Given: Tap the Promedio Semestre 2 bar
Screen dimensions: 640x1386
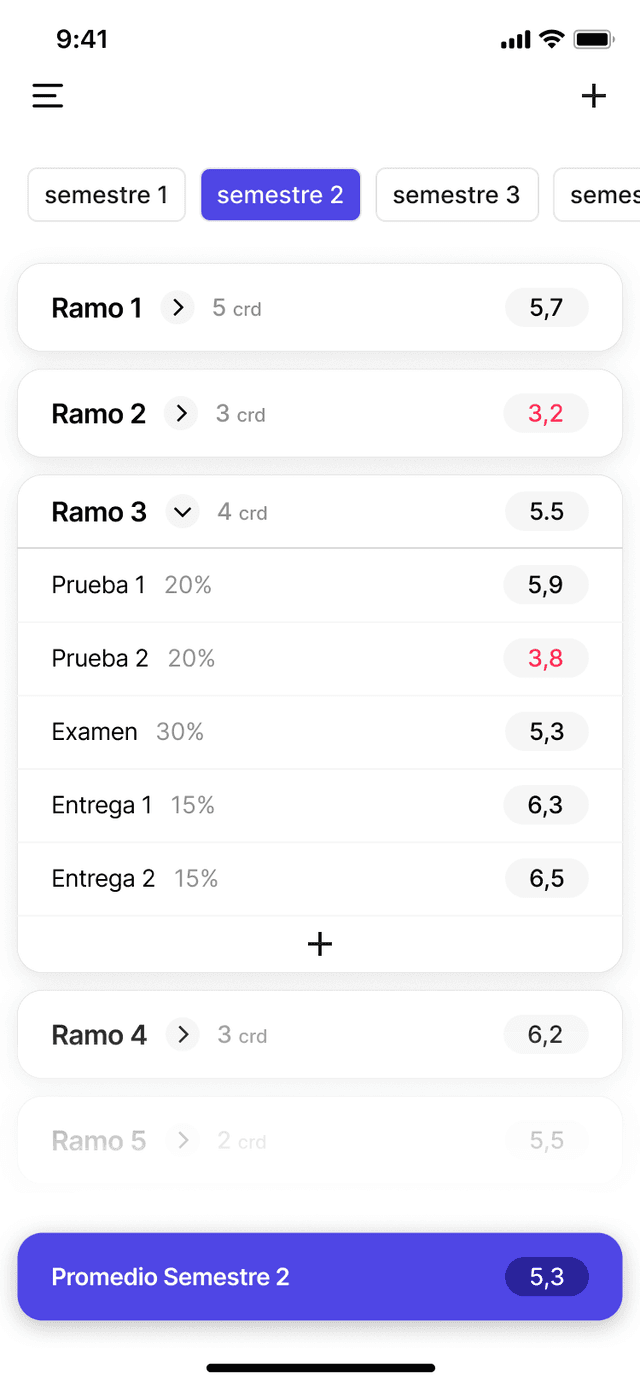Looking at the screenshot, I should (319, 1276).
